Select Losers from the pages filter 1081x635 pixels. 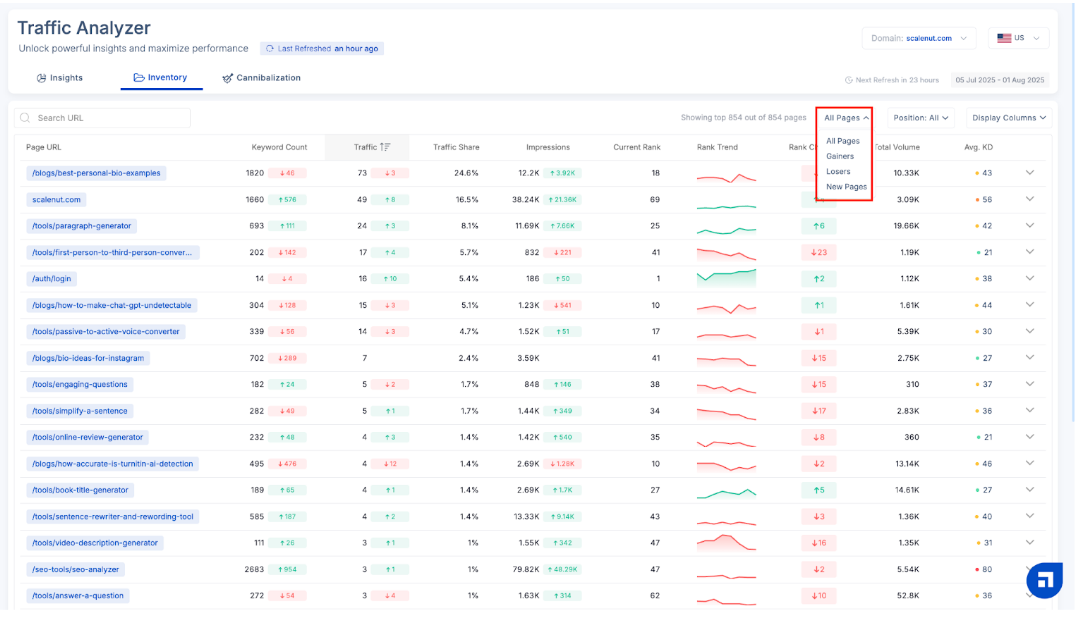[x=838, y=172]
